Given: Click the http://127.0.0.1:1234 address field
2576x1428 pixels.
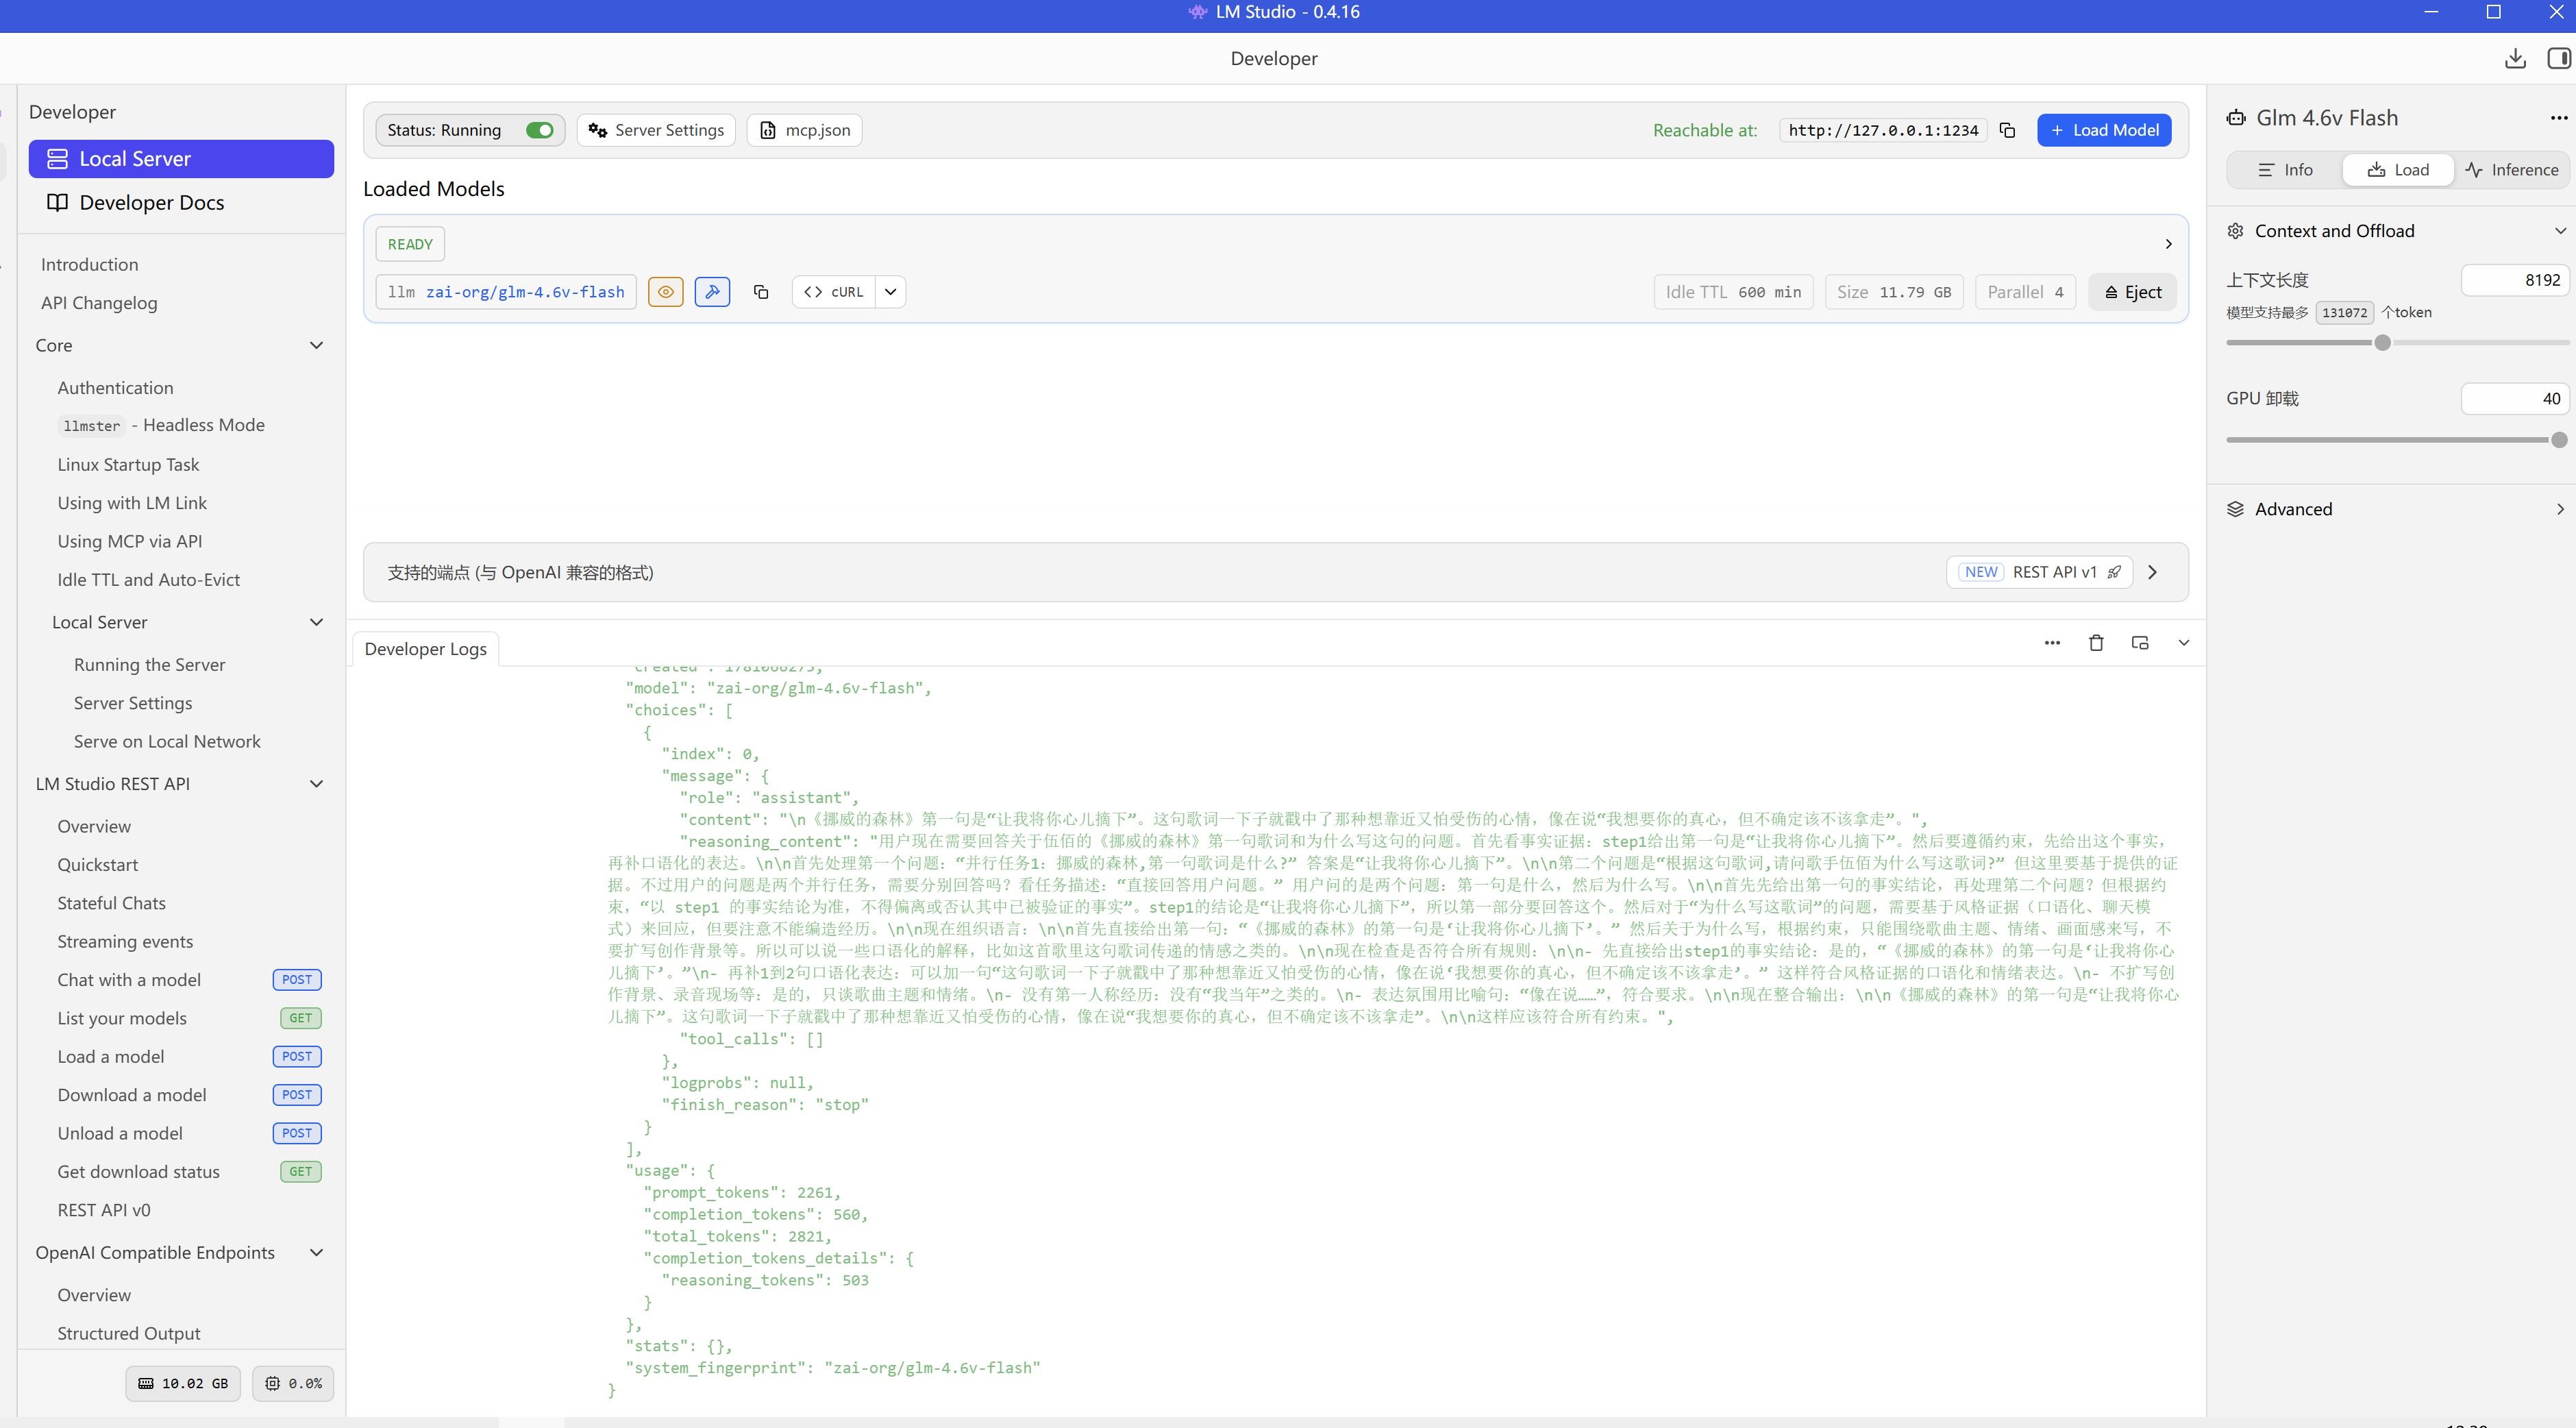Looking at the screenshot, I should pyautogui.click(x=1883, y=130).
